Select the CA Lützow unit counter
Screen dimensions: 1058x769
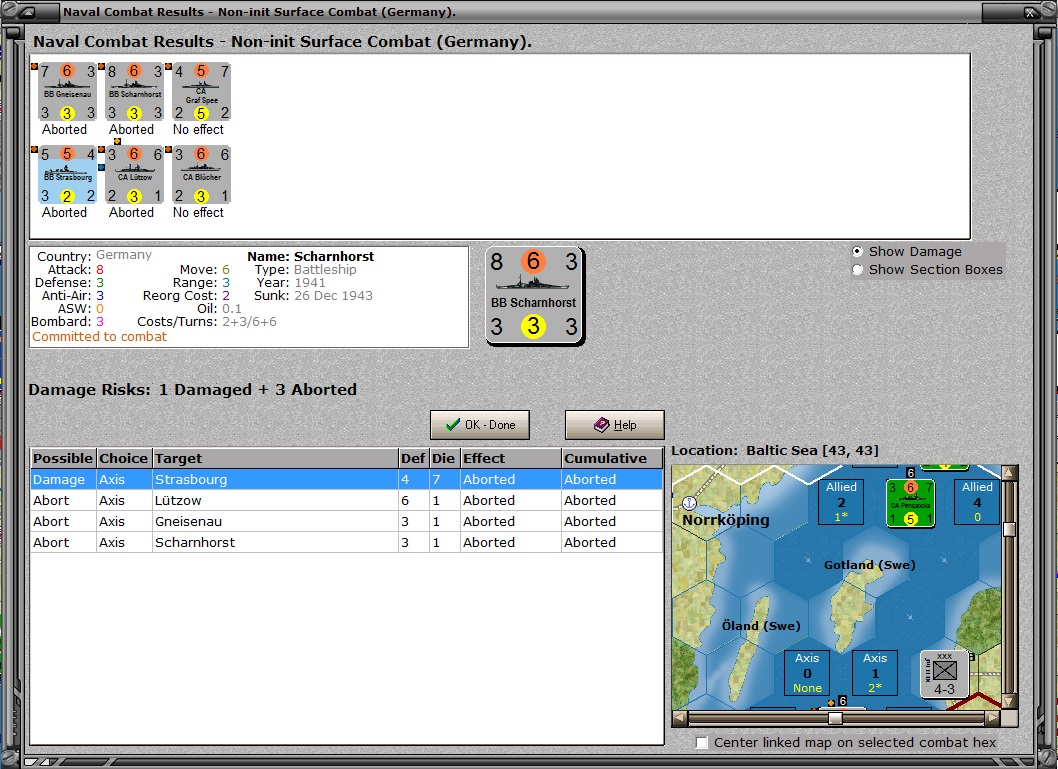click(134, 175)
